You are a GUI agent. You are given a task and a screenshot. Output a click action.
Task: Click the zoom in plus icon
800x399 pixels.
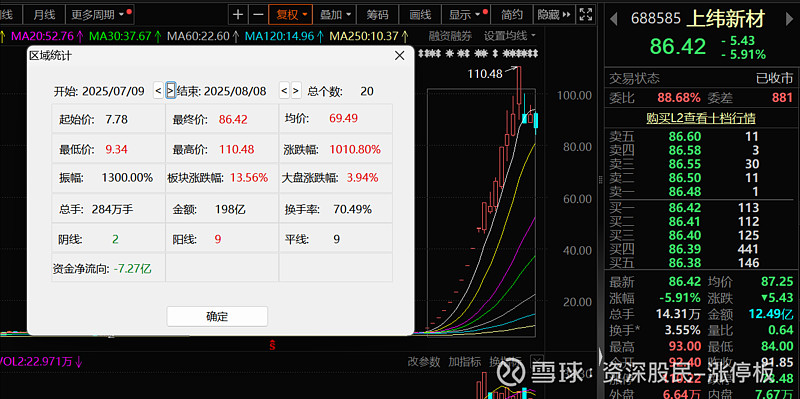pyautogui.click(x=238, y=15)
